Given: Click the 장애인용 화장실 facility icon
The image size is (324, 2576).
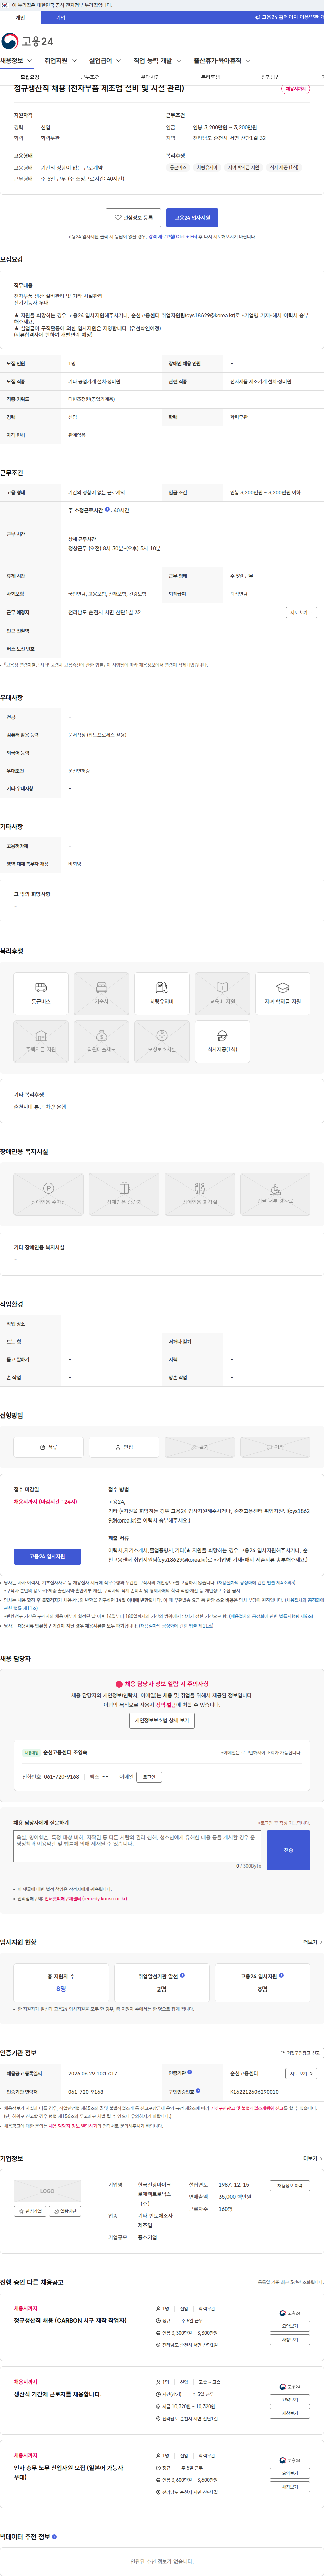Looking at the screenshot, I should point(200,1194).
